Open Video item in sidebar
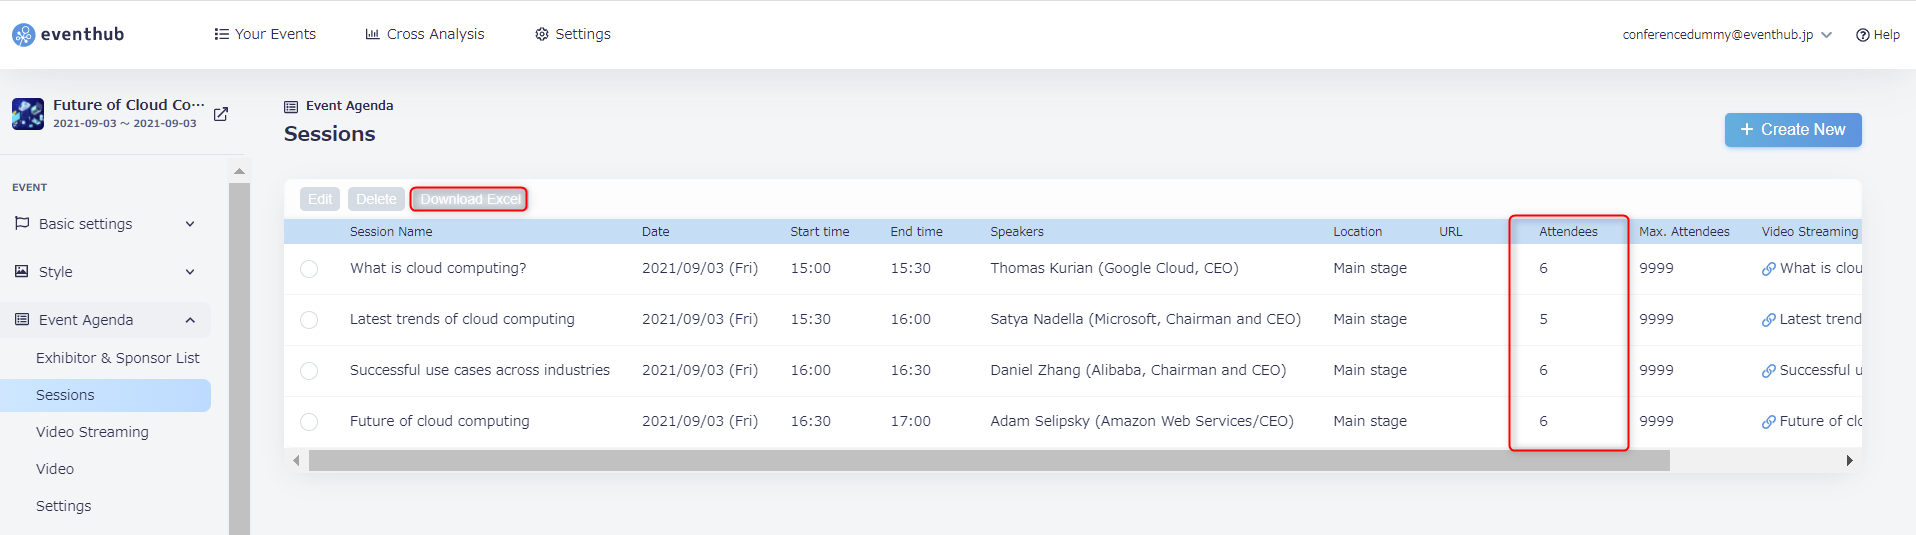The image size is (1916, 535). point(55,469)
